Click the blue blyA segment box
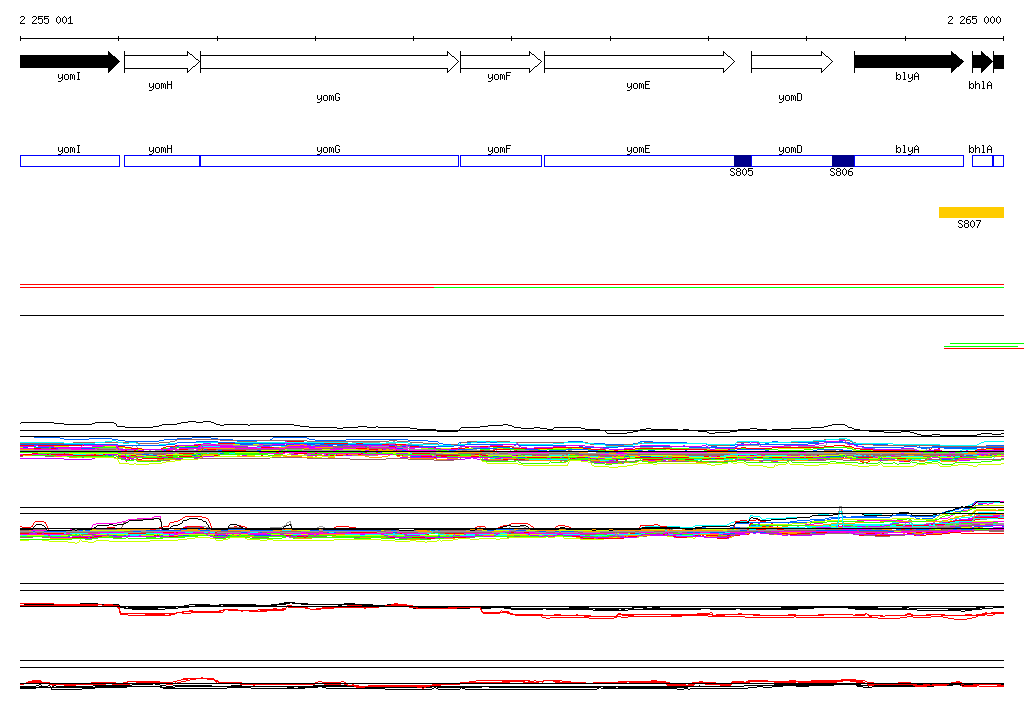1024x714 pixels. click(909, 161)
